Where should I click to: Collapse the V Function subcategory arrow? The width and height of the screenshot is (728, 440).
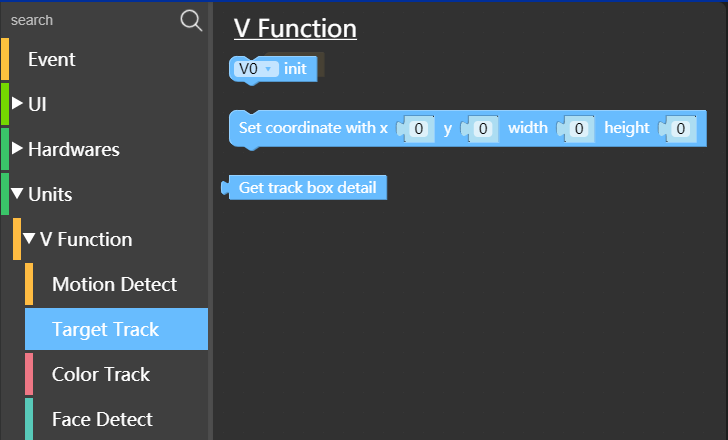[x=29, y=239]
